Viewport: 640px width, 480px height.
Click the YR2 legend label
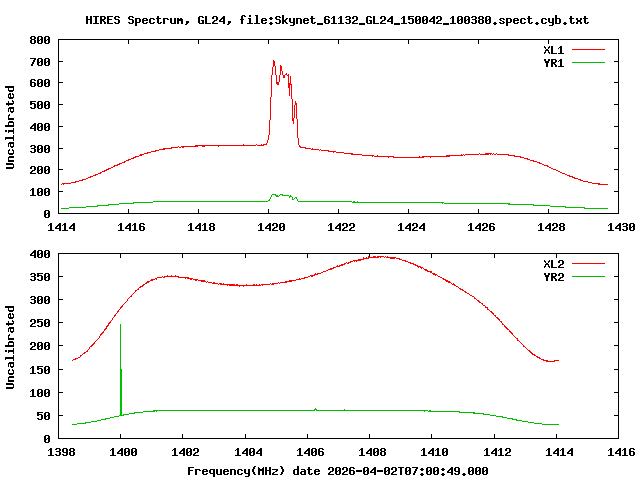[x=553, y=277]
